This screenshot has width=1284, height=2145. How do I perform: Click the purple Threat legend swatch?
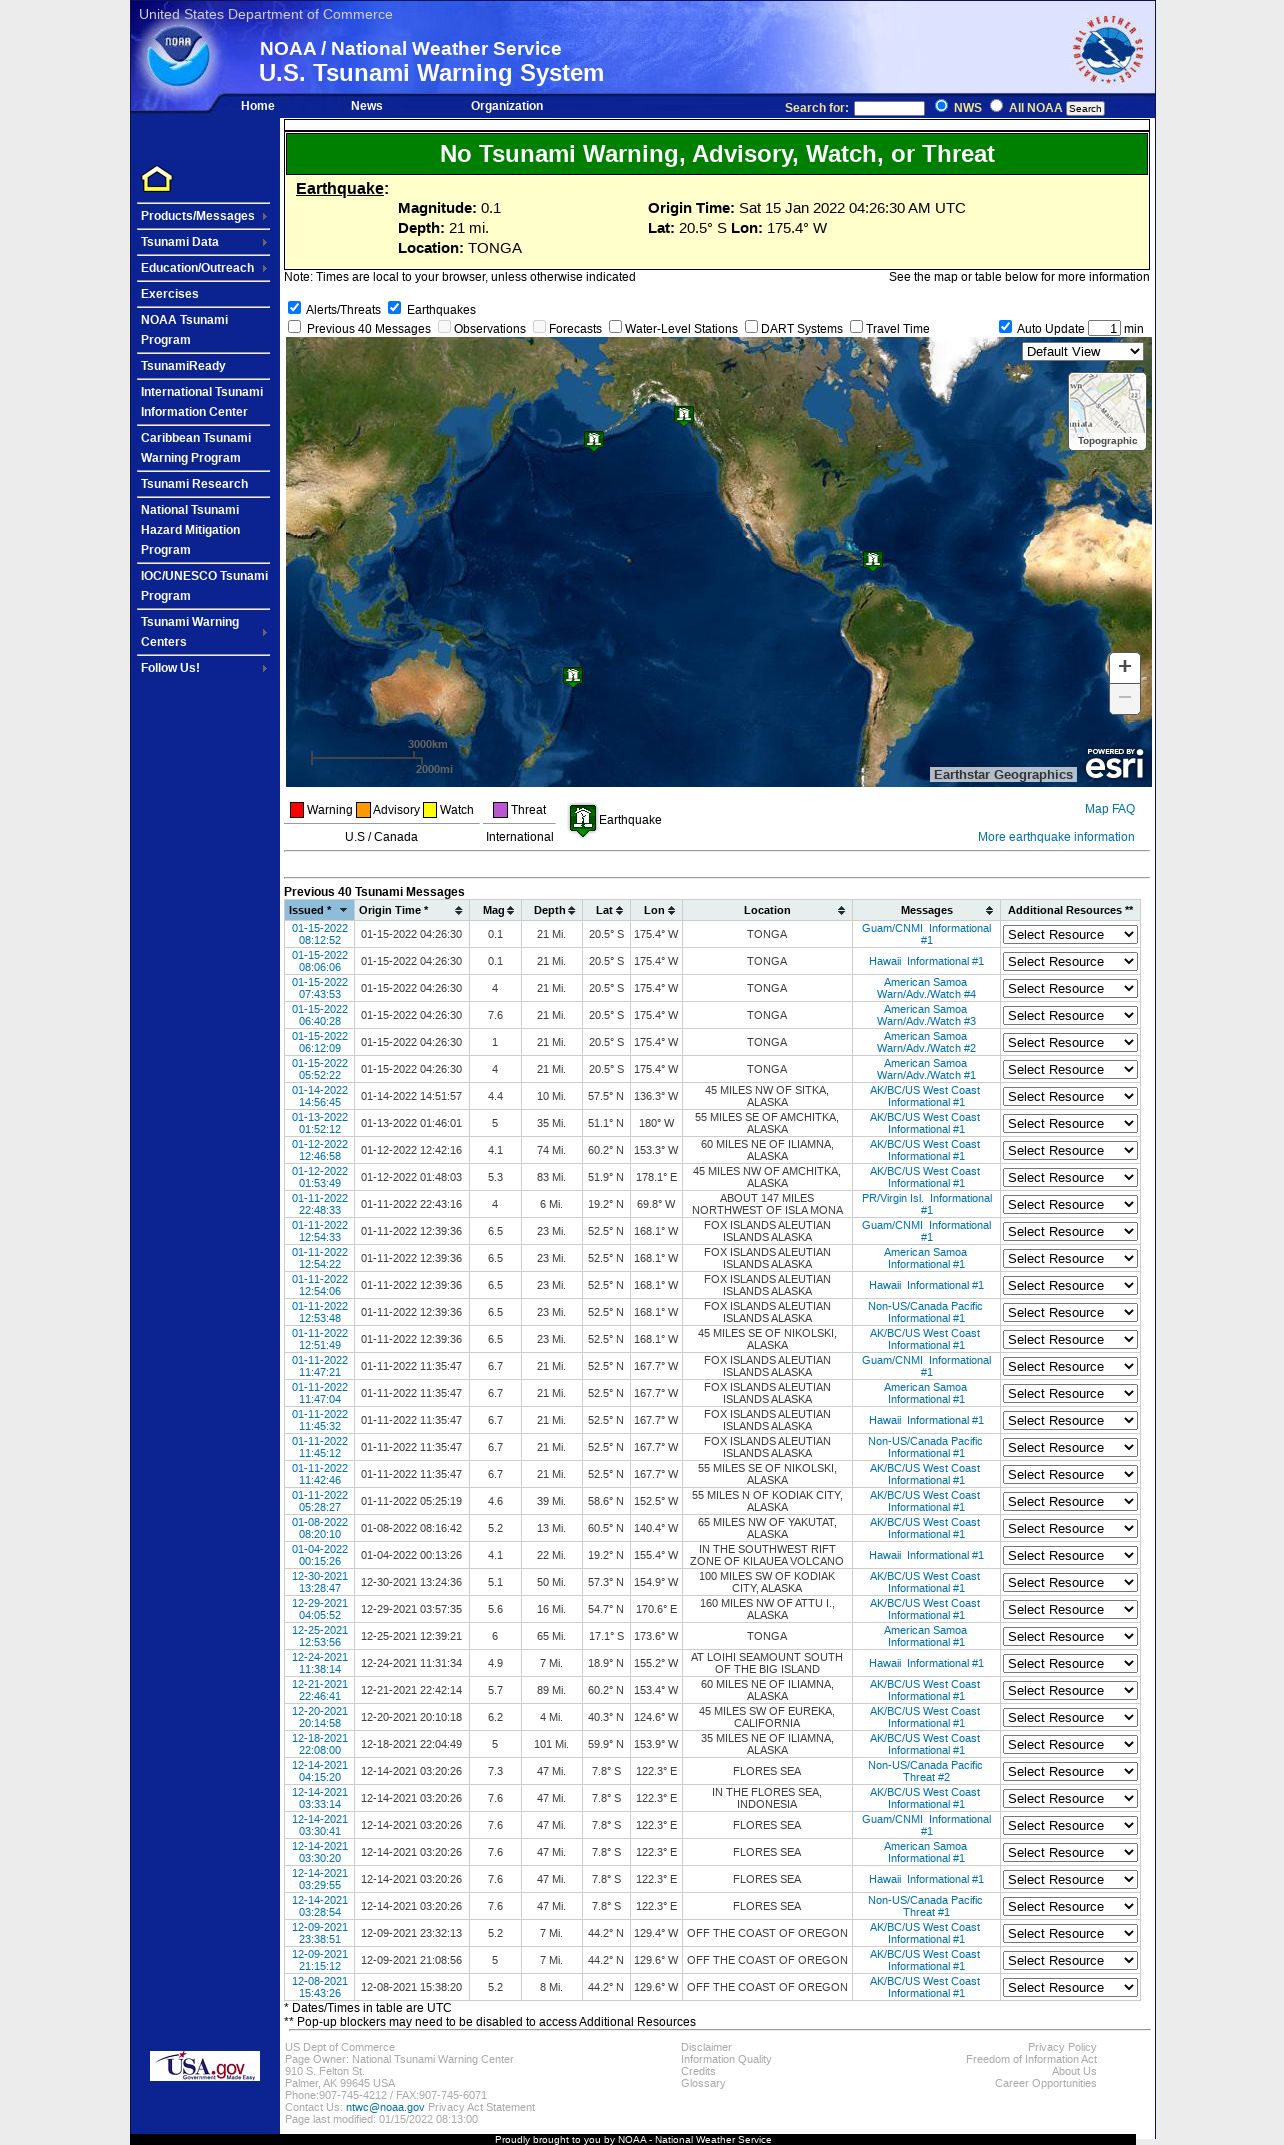point(500,810)
